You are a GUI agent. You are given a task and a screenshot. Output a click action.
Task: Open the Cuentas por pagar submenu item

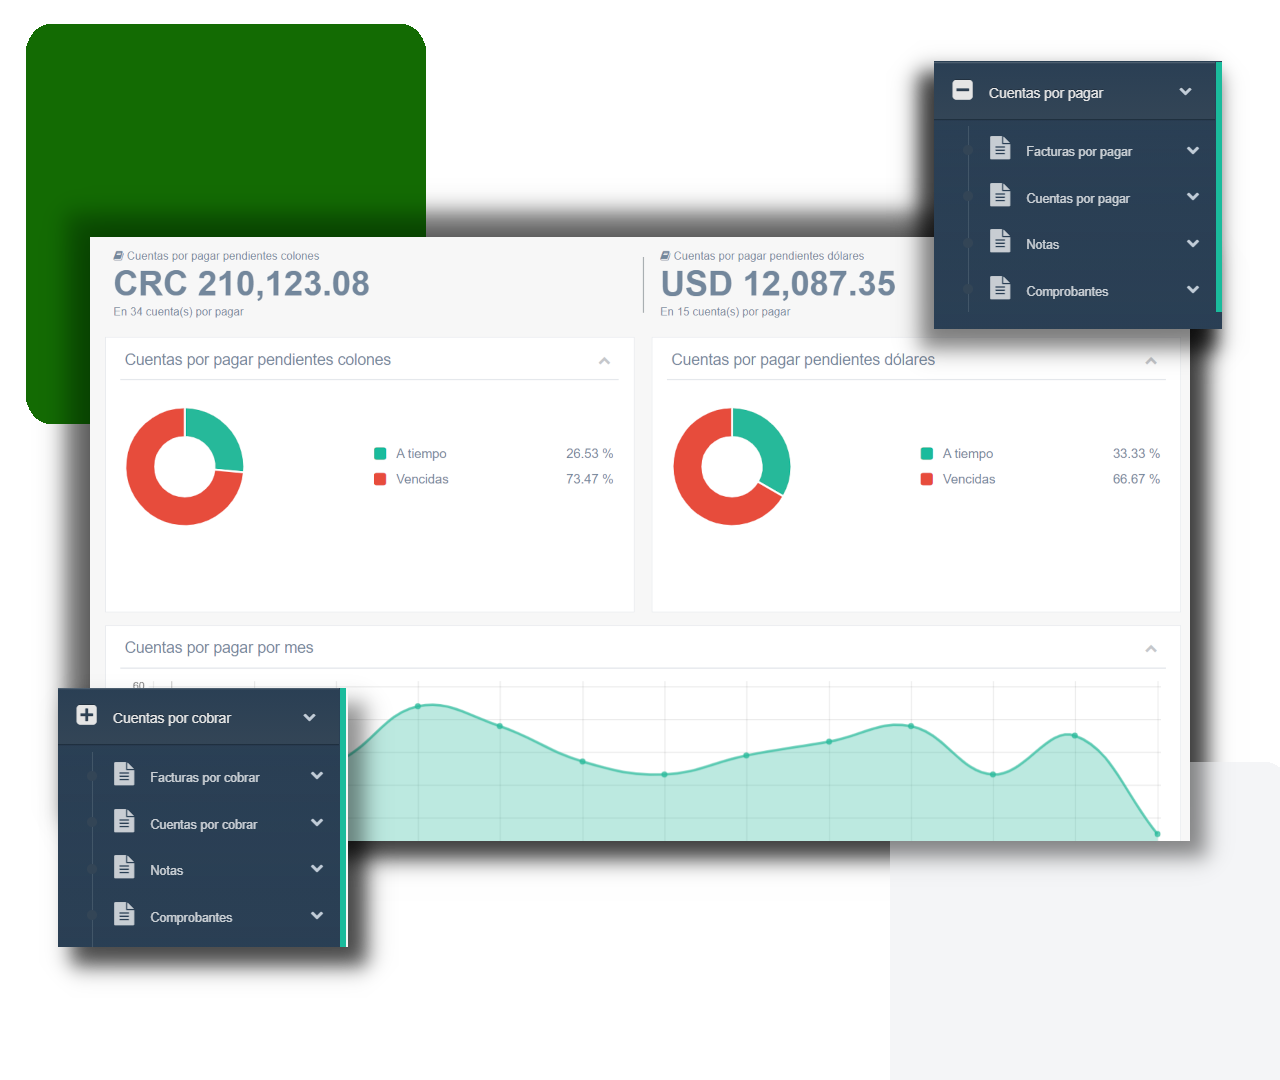click(1077, 199)
